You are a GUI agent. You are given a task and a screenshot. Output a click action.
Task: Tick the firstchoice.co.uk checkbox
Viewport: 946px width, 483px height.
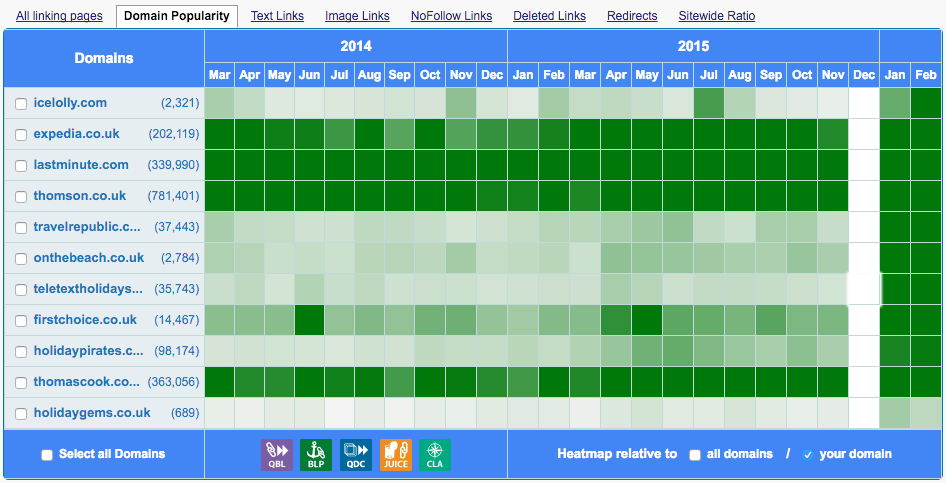21,321
